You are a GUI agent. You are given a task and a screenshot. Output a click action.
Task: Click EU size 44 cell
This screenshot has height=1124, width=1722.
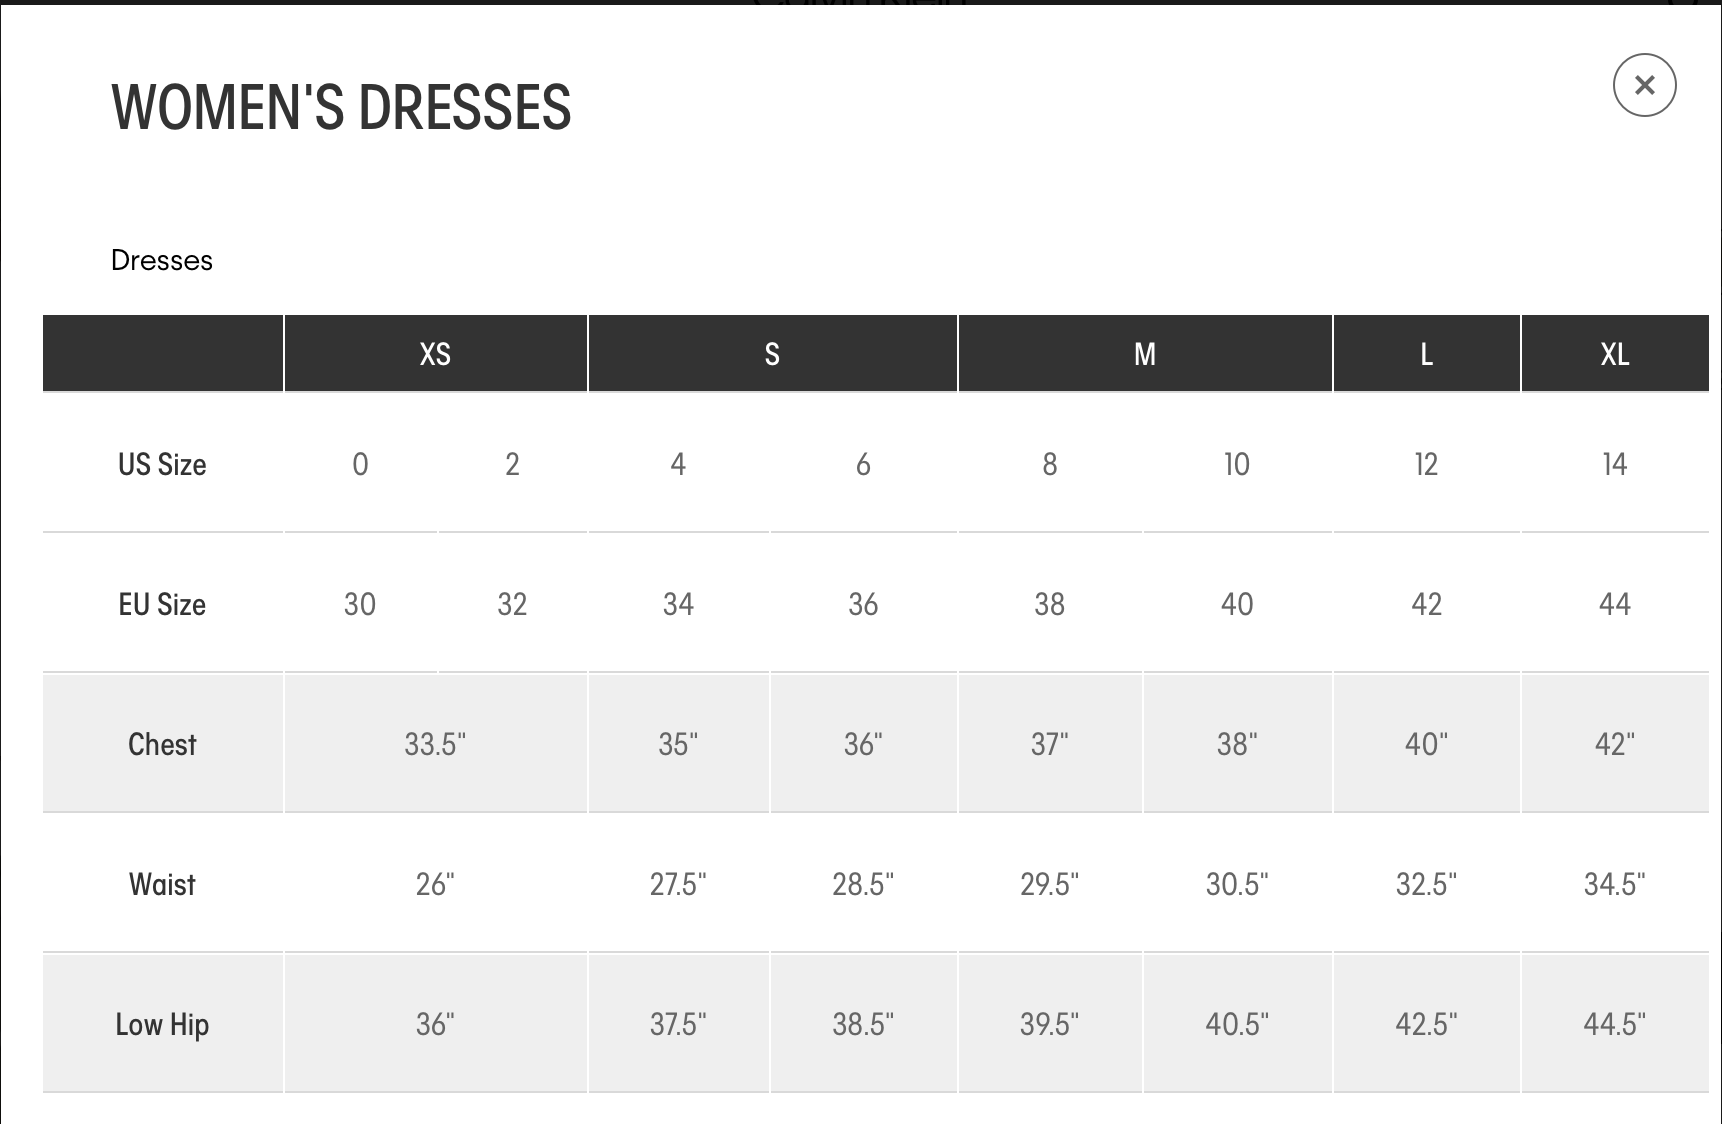click(x=1614, y=604)
